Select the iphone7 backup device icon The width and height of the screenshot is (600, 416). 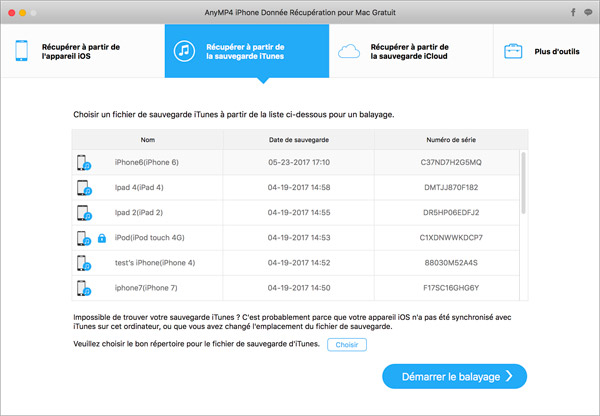(84, 288)
